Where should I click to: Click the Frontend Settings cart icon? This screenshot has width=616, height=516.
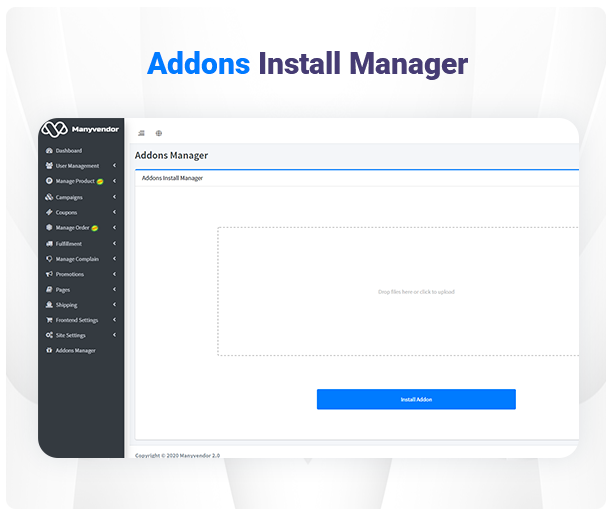(49, 320)
